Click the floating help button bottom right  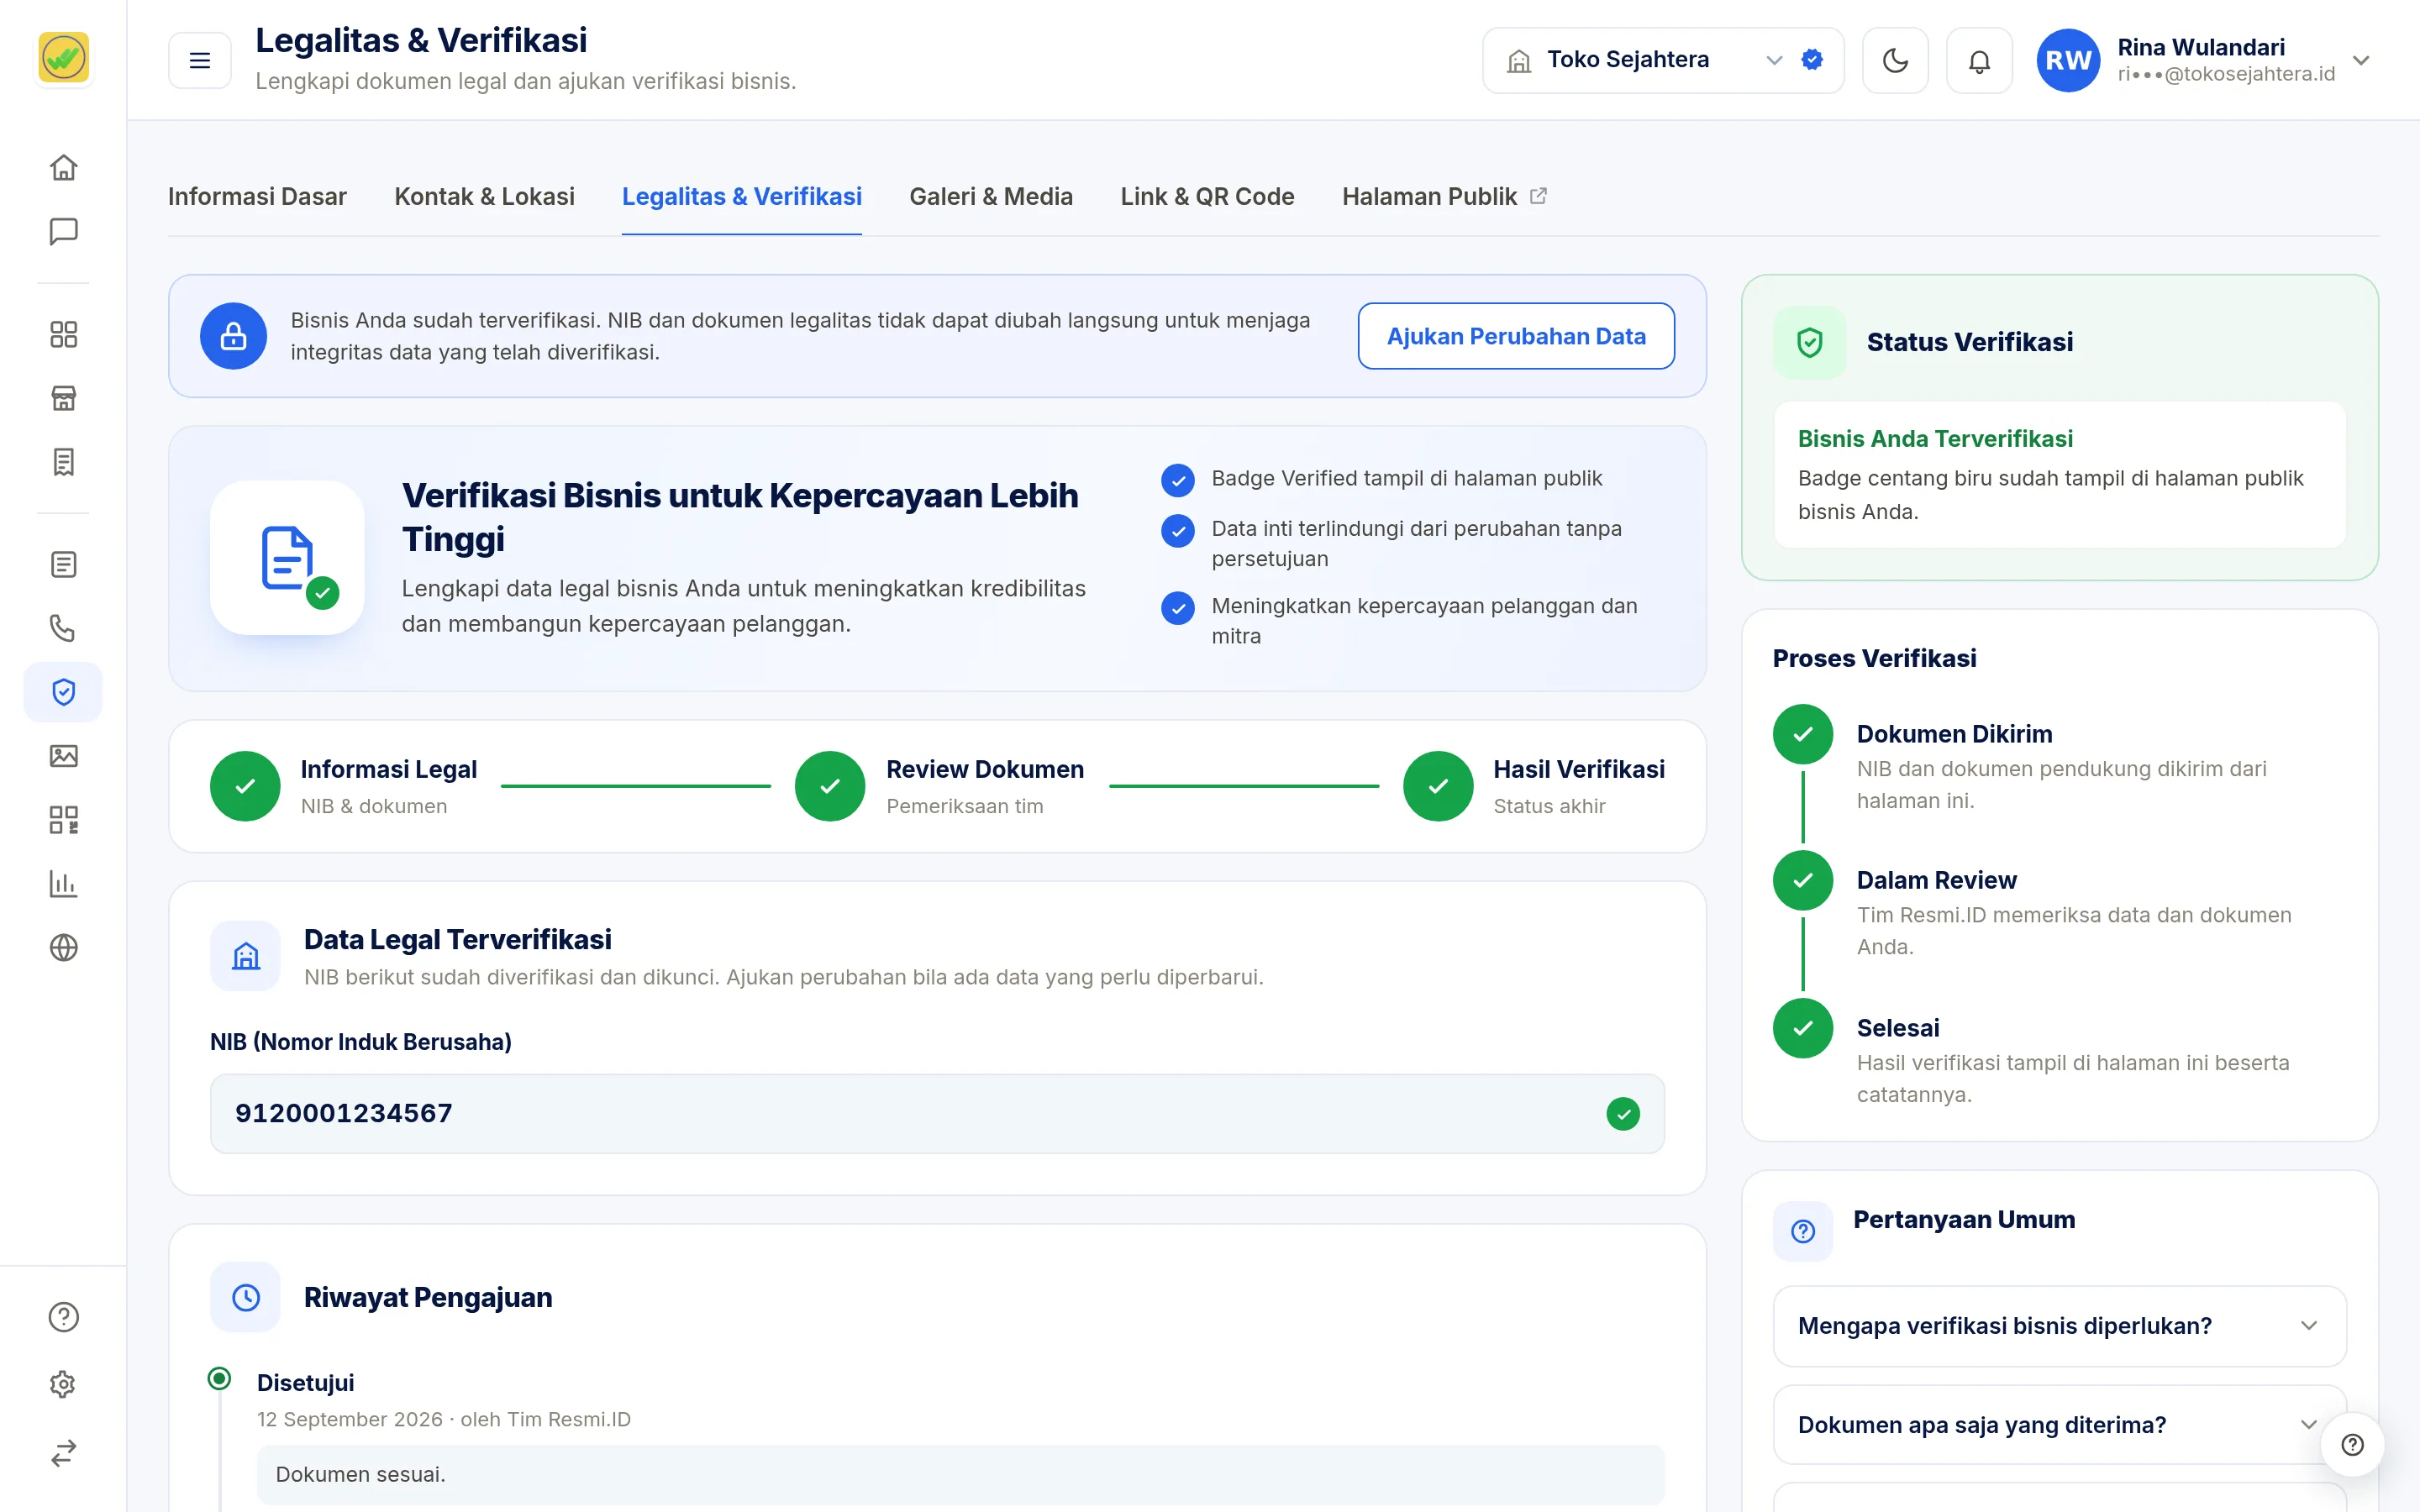click(2352, 1445)
